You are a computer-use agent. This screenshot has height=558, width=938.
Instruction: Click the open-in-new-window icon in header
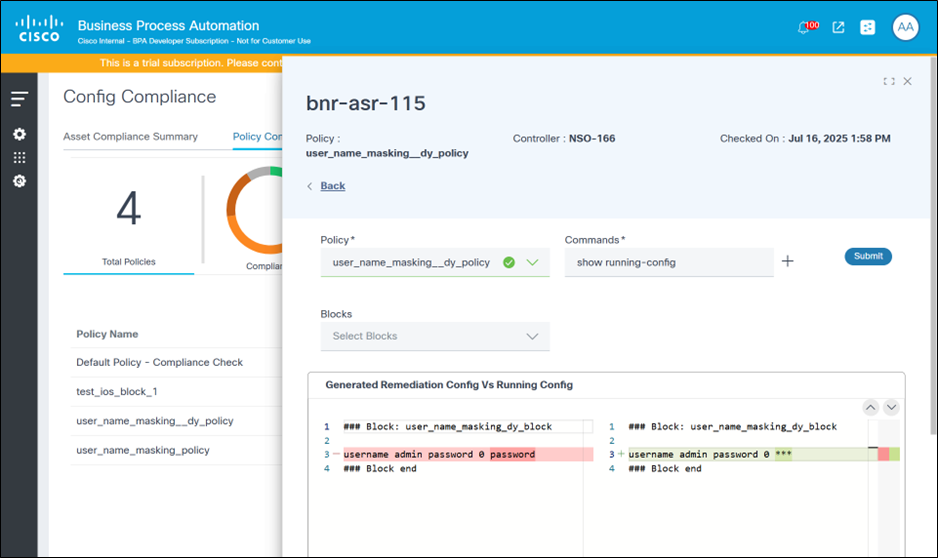click(x=838, y=28)
